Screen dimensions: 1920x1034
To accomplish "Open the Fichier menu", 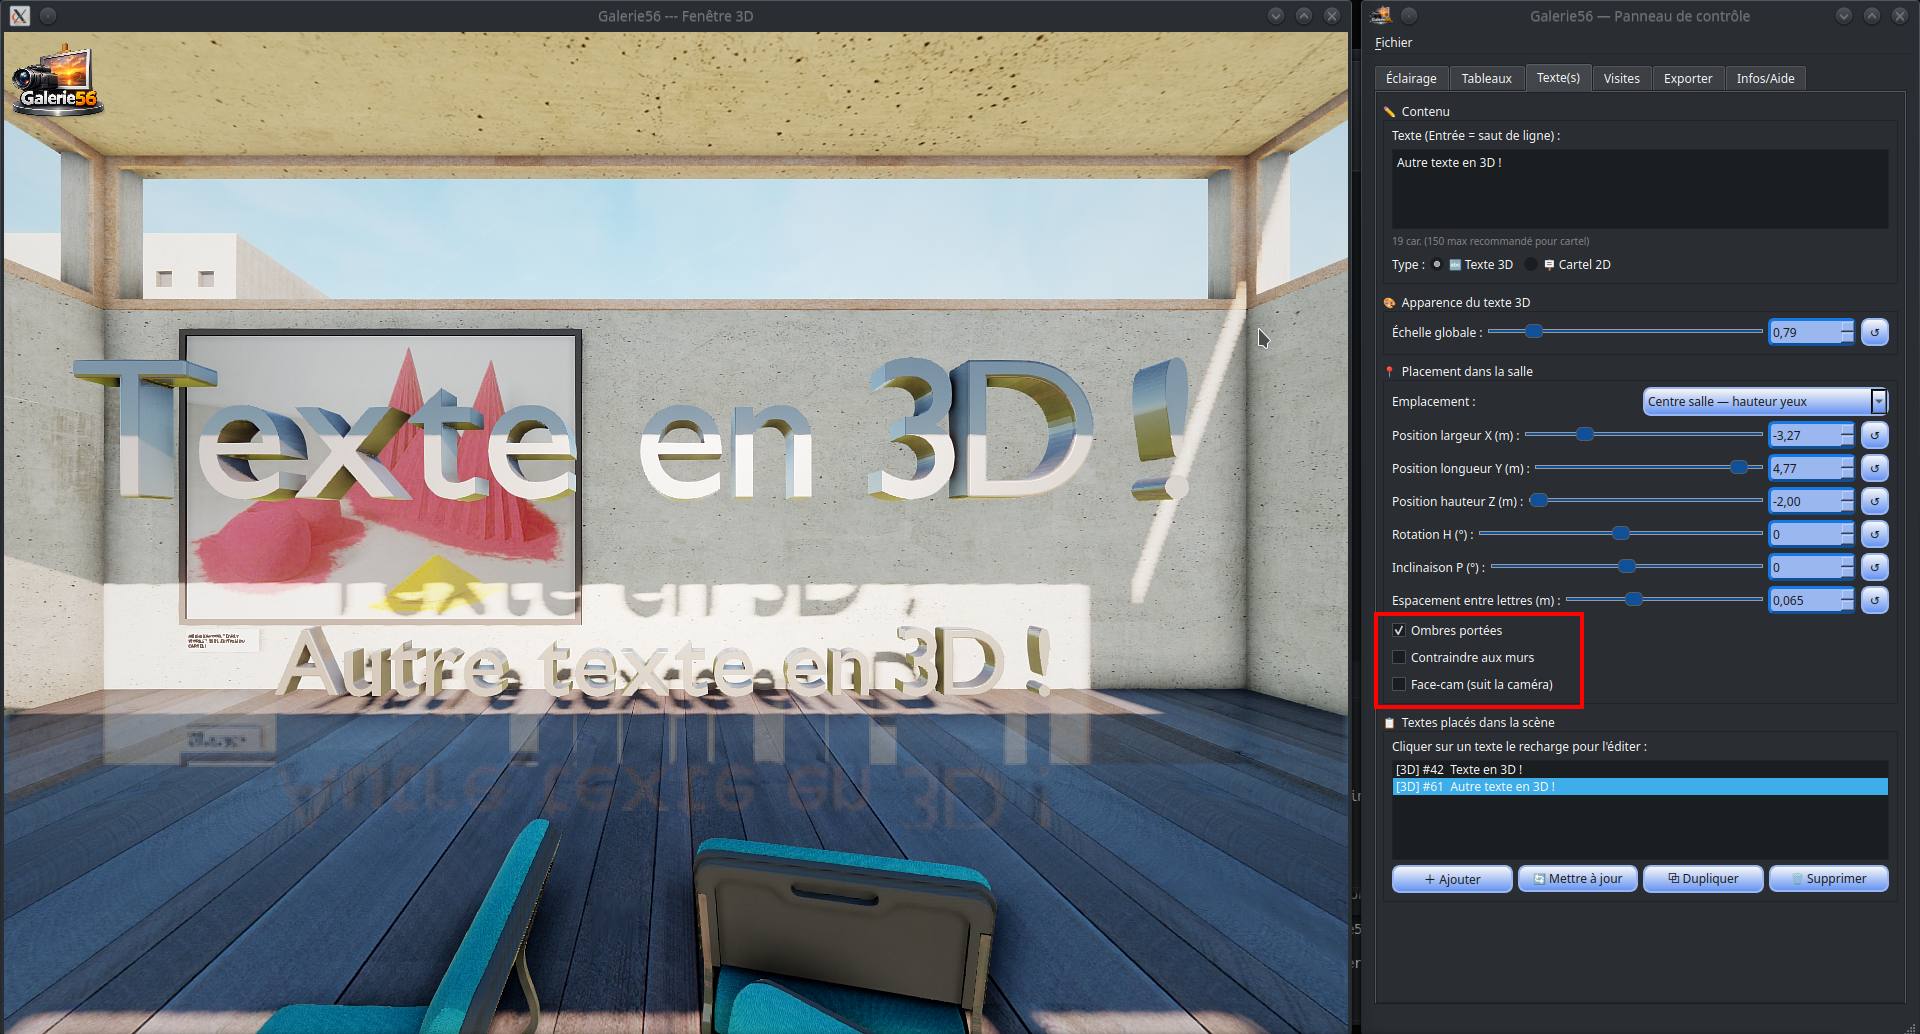I will (x=1393, y=43).
